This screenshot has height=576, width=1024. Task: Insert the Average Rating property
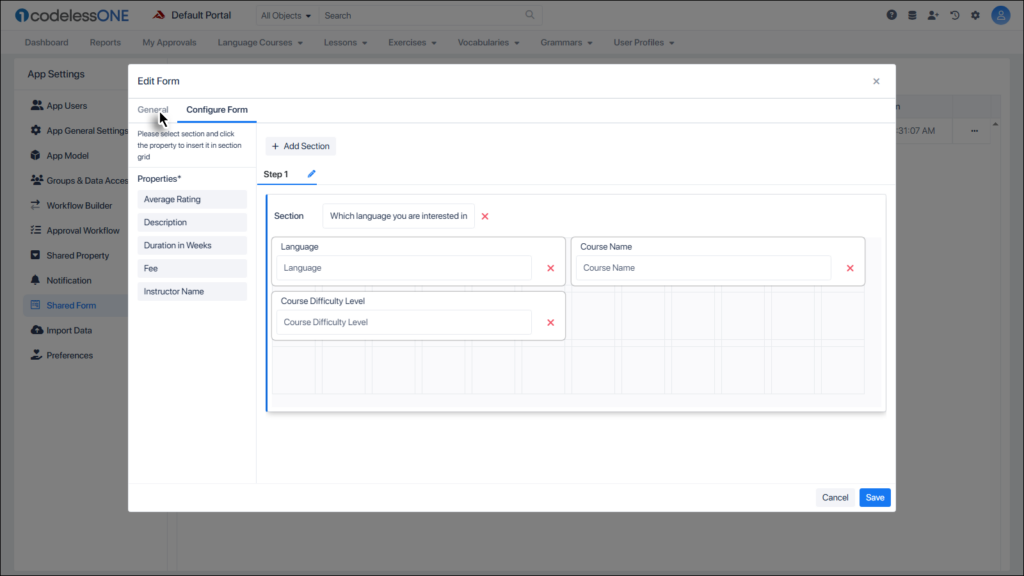192,199
